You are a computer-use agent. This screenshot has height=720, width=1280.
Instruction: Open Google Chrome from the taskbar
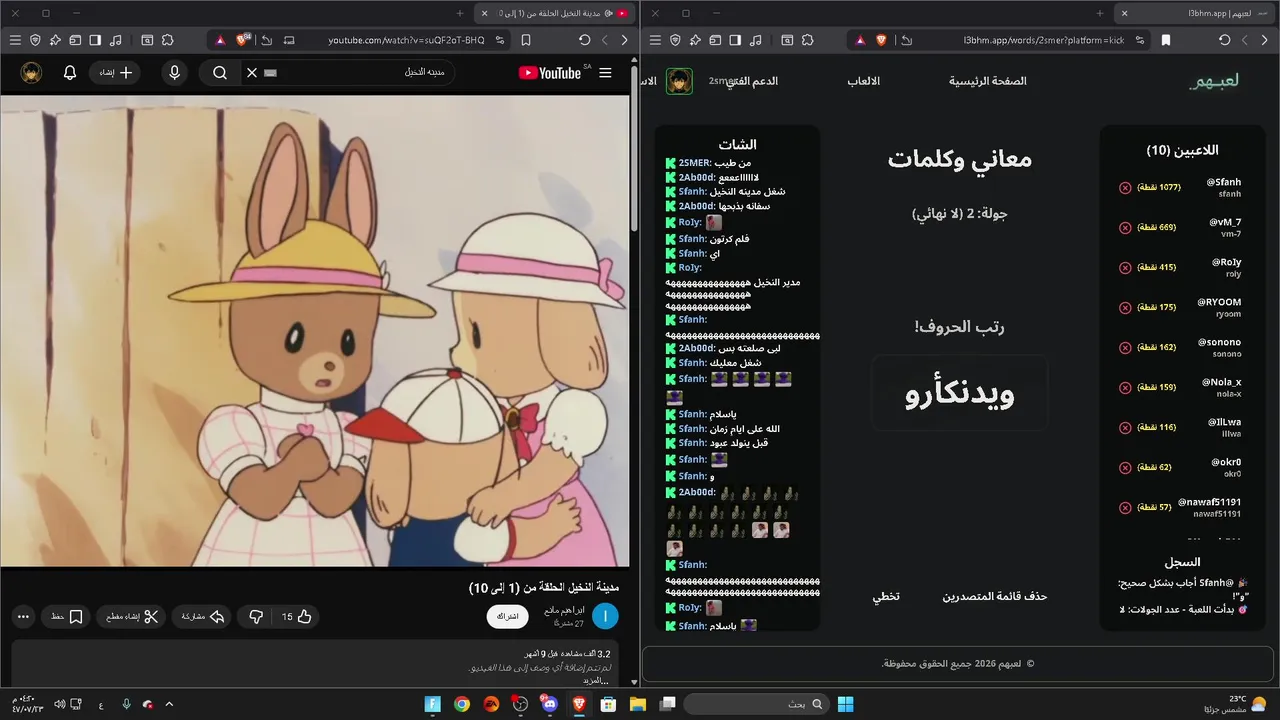coord(461,704)
